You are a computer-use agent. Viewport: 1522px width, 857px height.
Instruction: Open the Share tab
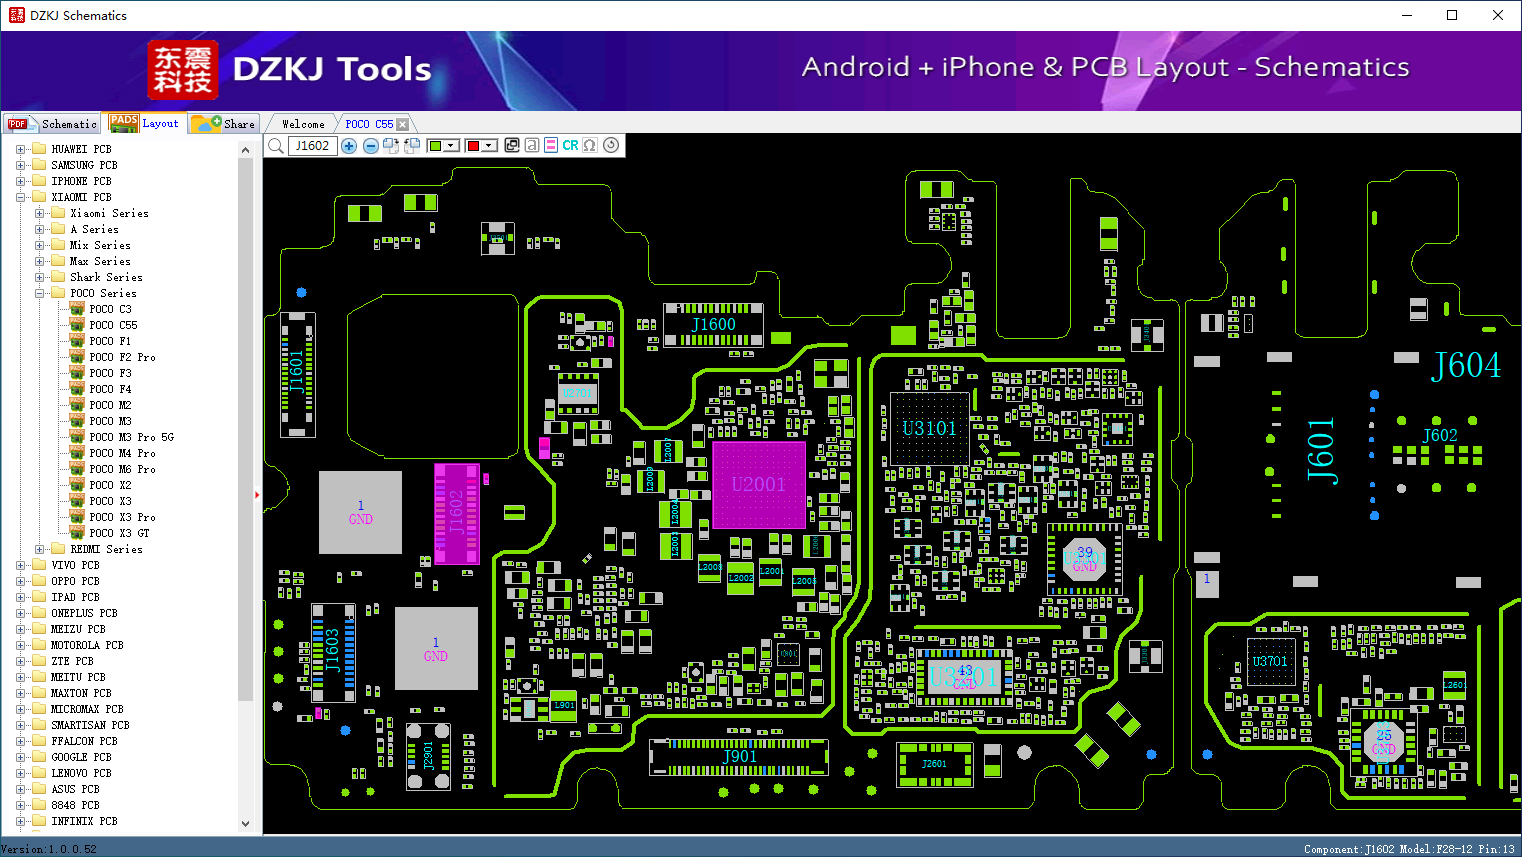coord(224,124)
